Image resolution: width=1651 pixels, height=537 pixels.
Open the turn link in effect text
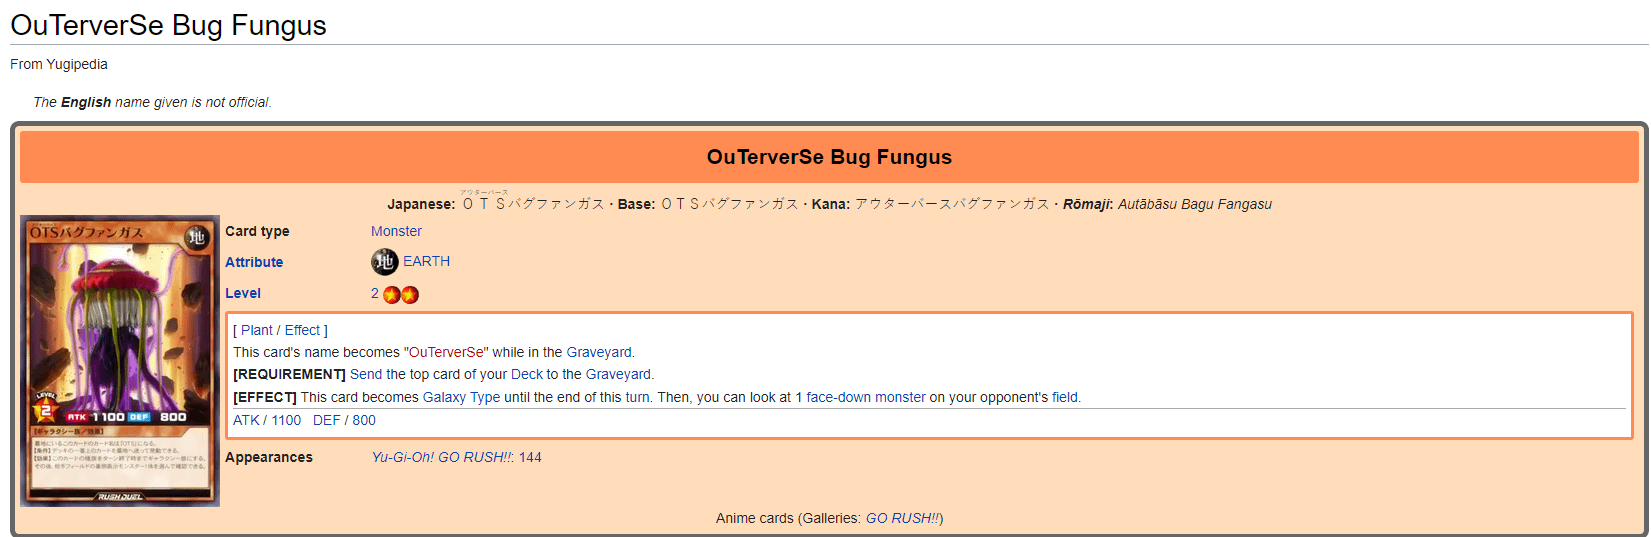tap(638, 397)
